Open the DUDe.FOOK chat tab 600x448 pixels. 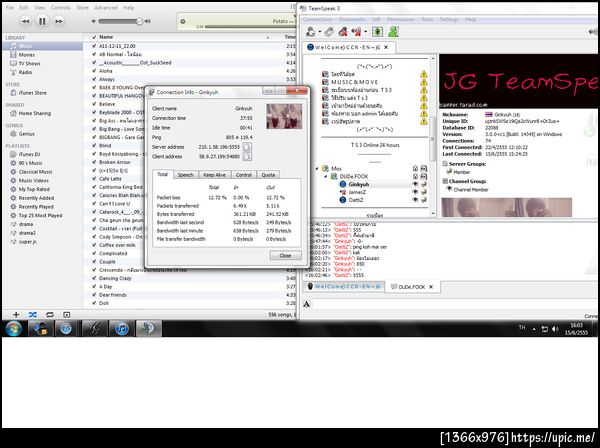412,287
